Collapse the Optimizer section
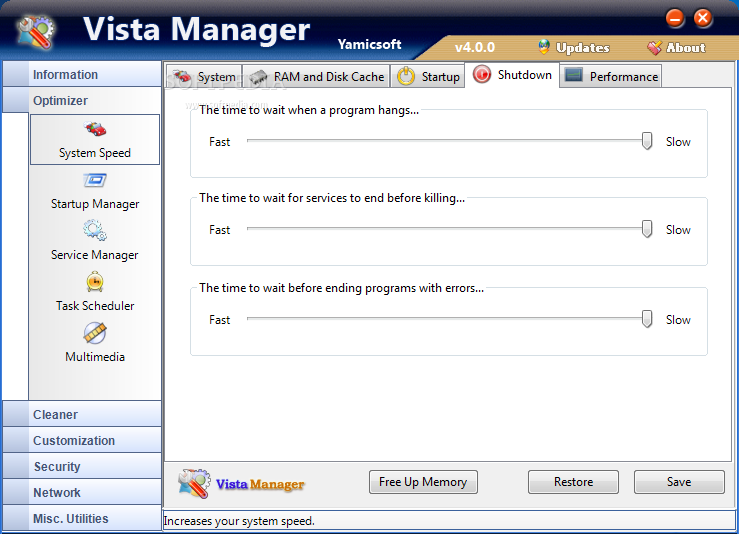 point(82,100)
